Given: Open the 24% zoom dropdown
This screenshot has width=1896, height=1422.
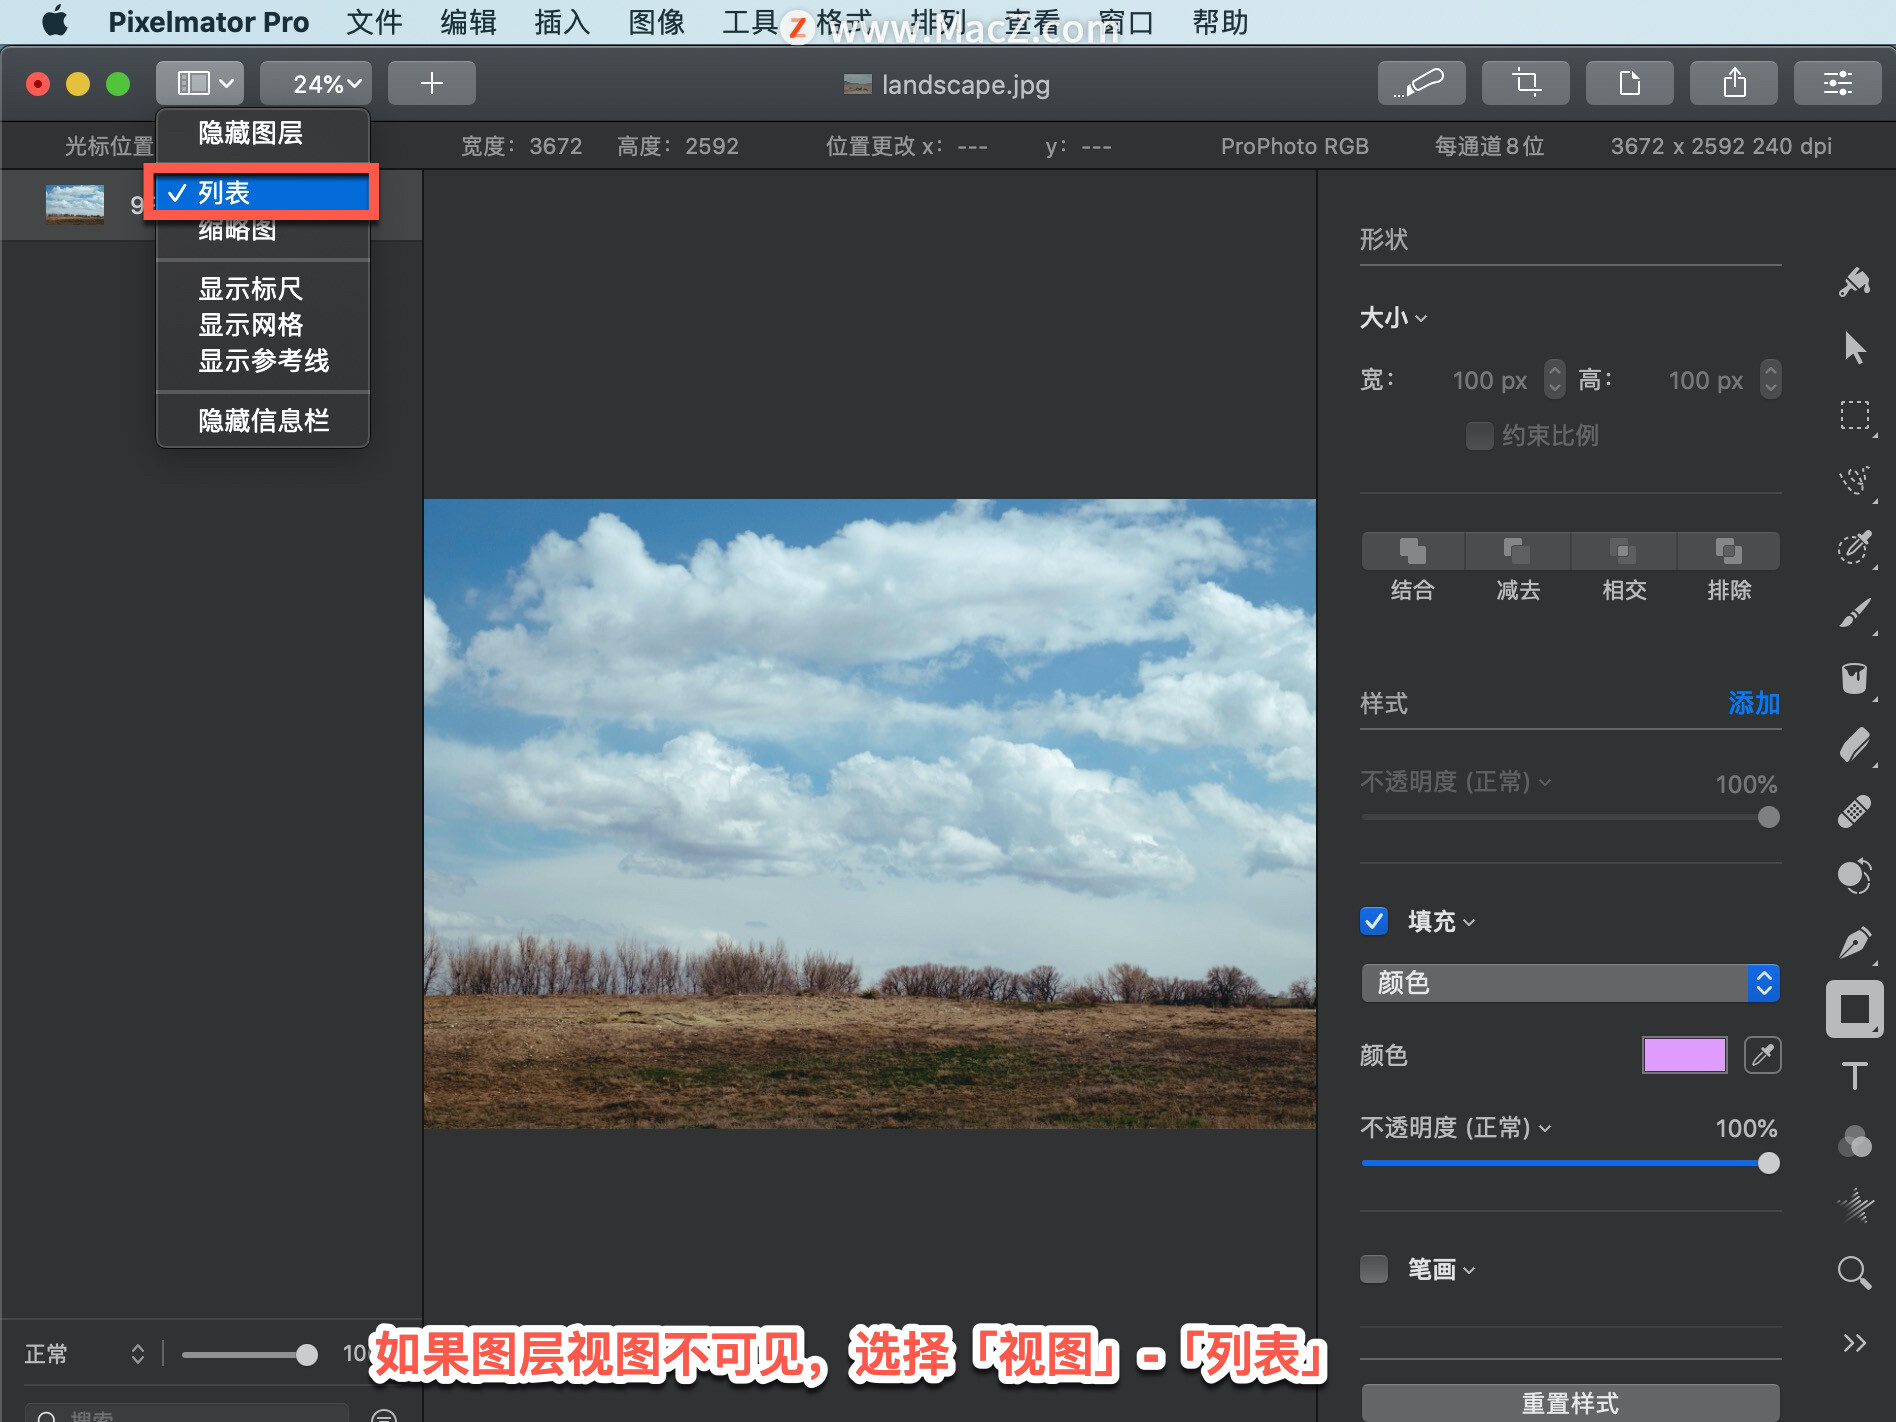Looking at the screenshot, I should tap(316, 83).
